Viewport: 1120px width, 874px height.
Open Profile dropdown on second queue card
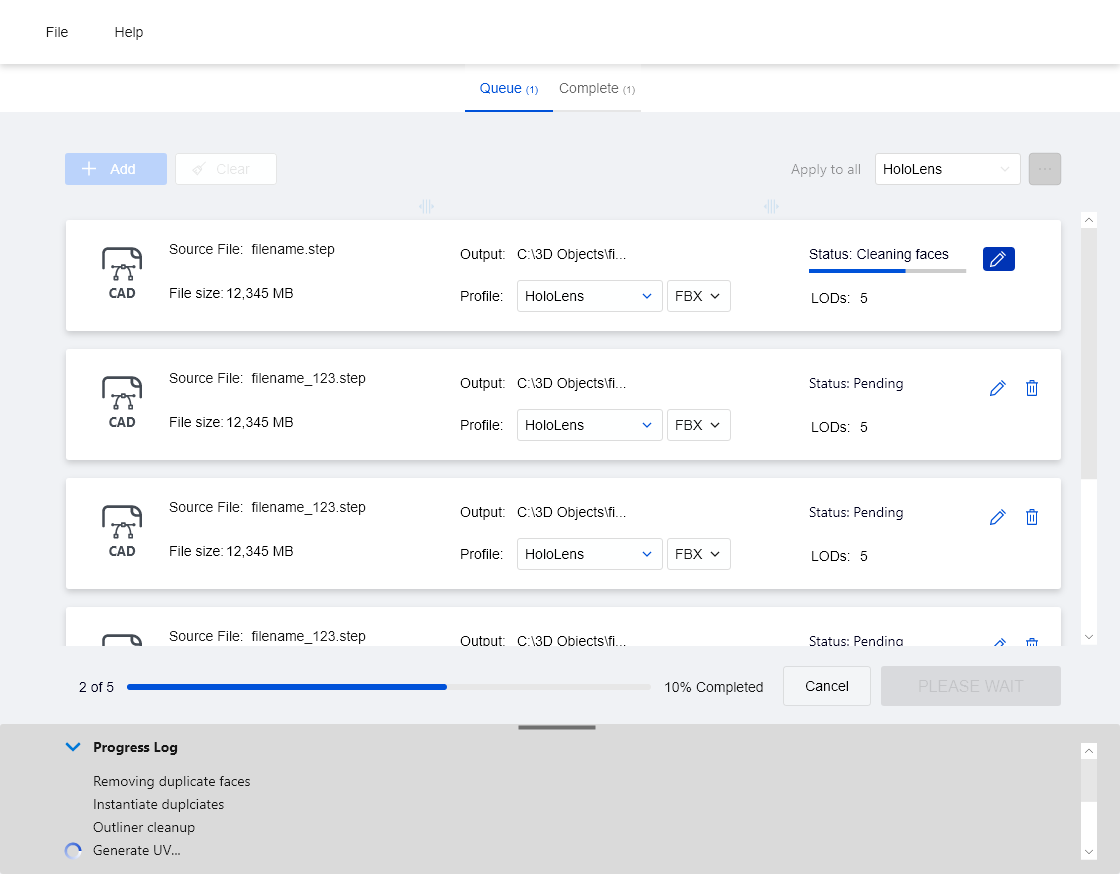pyautogui.click(x=589, y=425)
